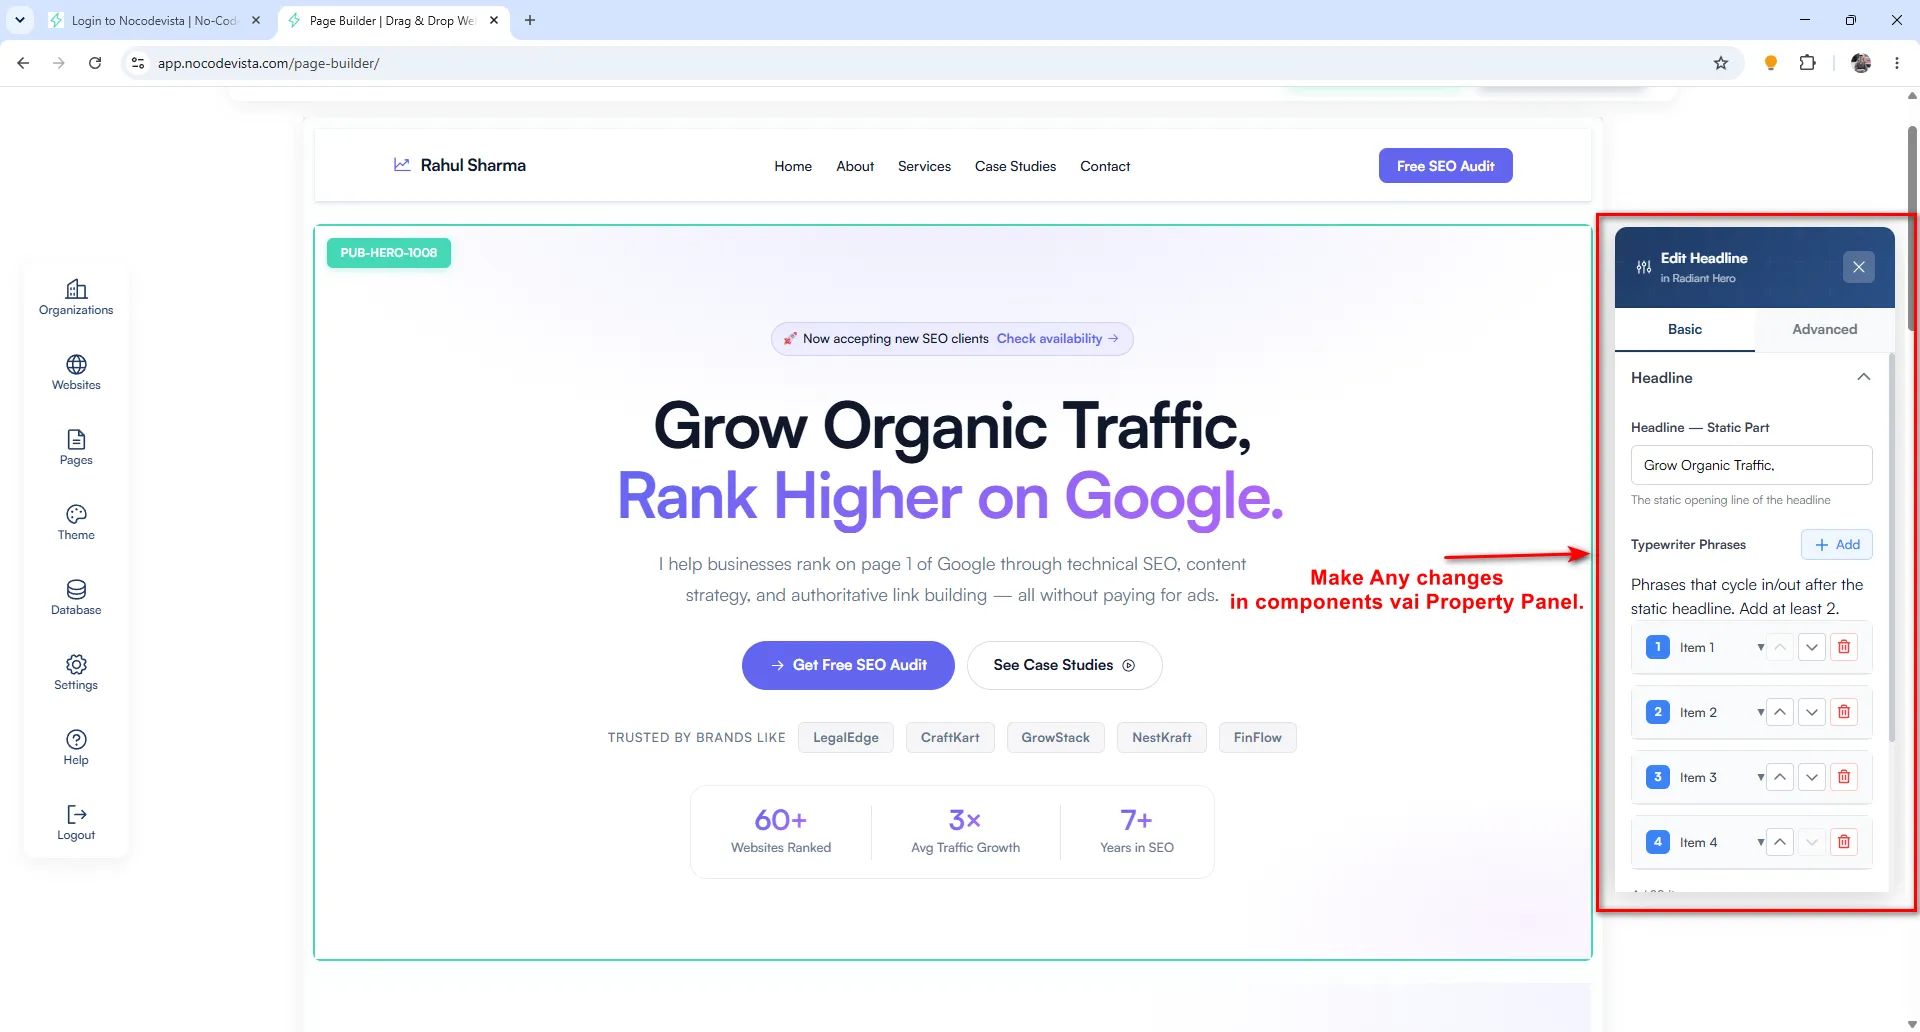Click the Free SEO Audit button
The image size is (1920, 1032).
1445,166
